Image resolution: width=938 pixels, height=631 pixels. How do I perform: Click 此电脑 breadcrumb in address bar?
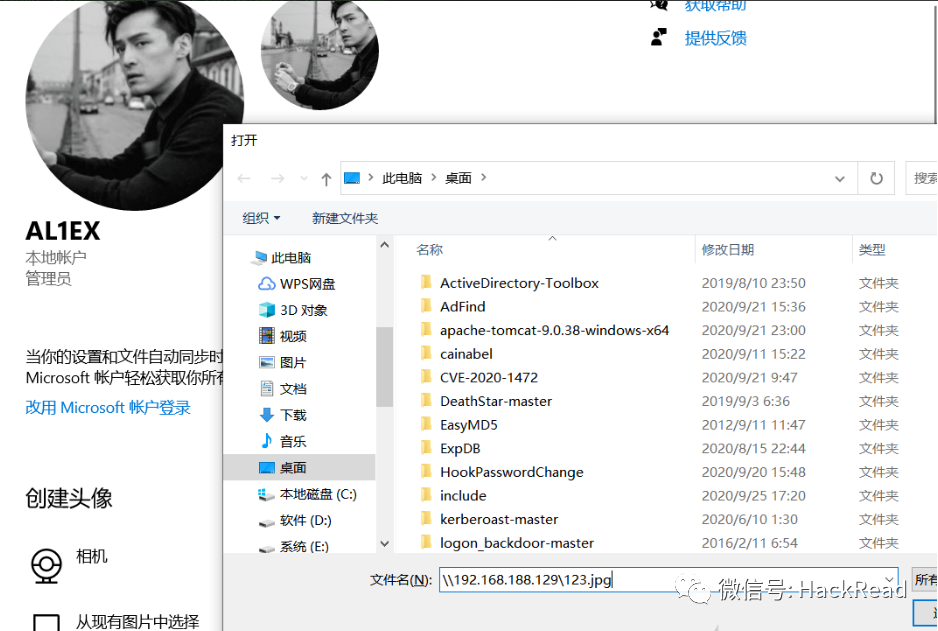(402, 178)
